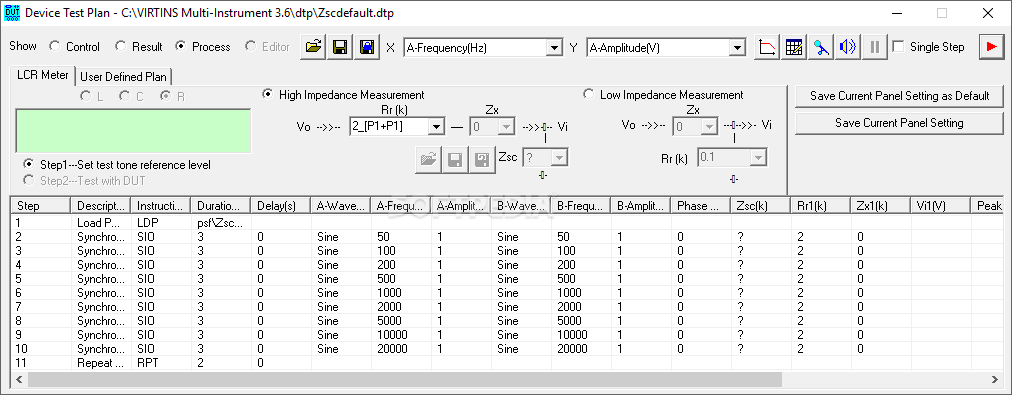Viewport: 1012px width, 395px height.
Task: Open a device test plan file
Action: coord(313,47)
